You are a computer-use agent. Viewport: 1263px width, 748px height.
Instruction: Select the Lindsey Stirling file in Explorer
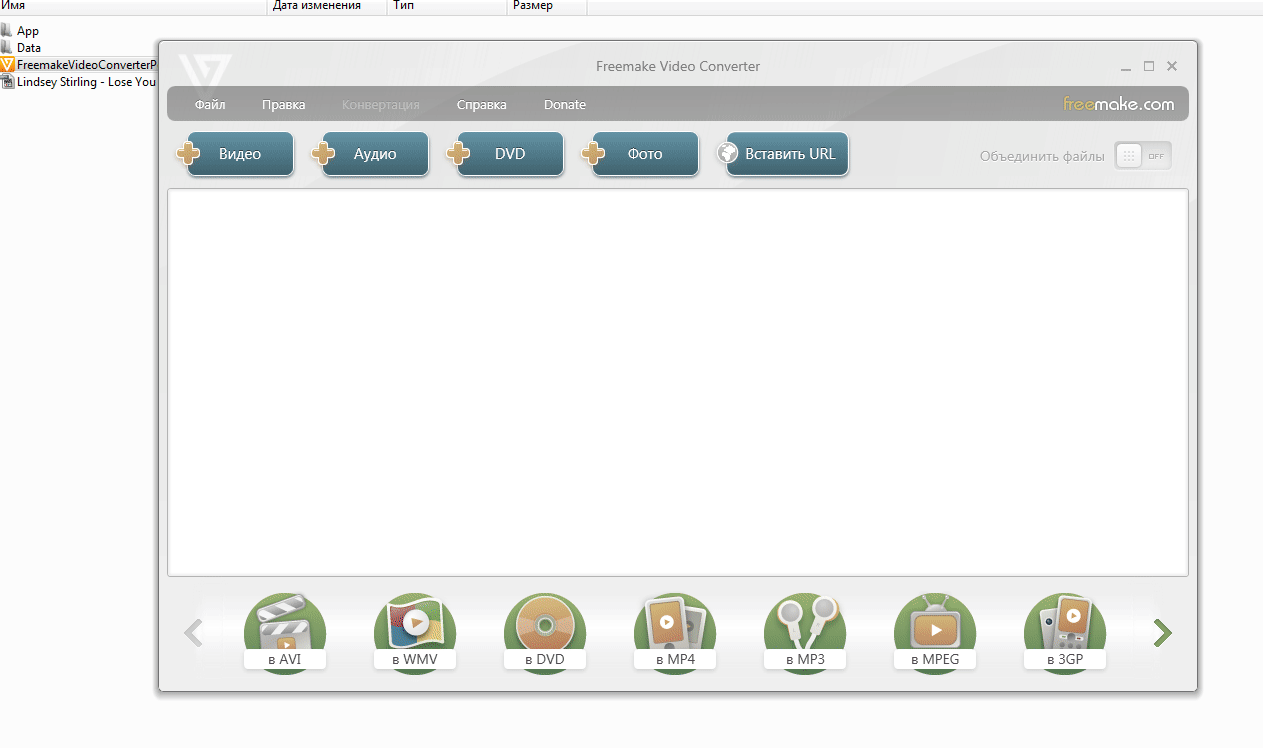pyautogui.click(x=79, y=81)
